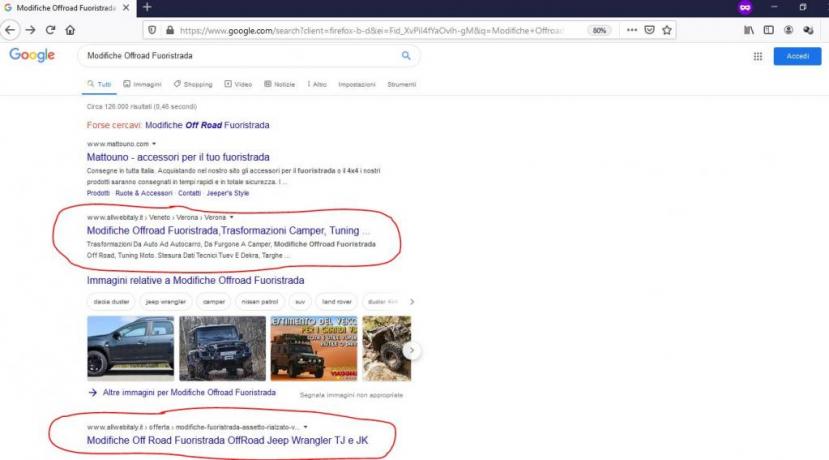
Task: Sign in with the Accedi button
Action: [797, 56]
